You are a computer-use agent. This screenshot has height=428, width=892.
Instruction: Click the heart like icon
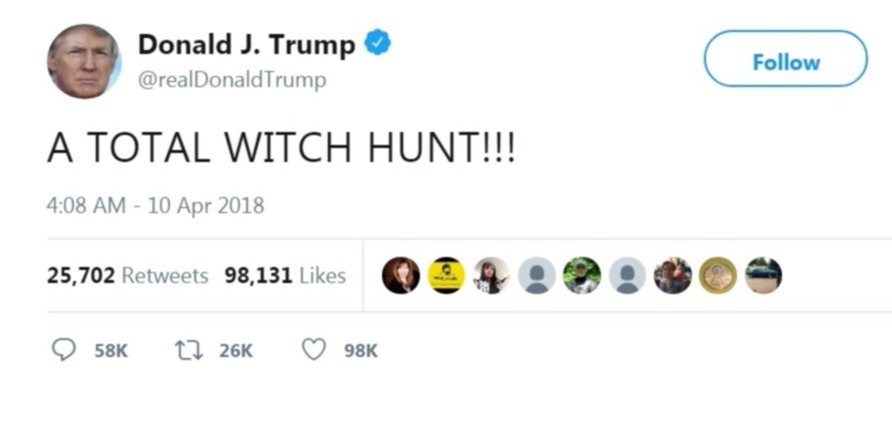click(x=313, y=350)
